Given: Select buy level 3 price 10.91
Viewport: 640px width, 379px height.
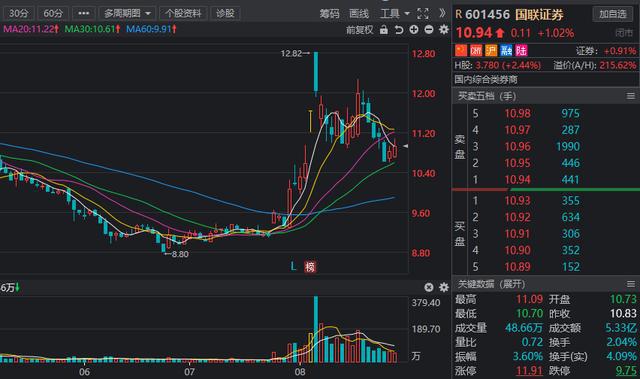Looking at the screenshot, I should (518, 234).
